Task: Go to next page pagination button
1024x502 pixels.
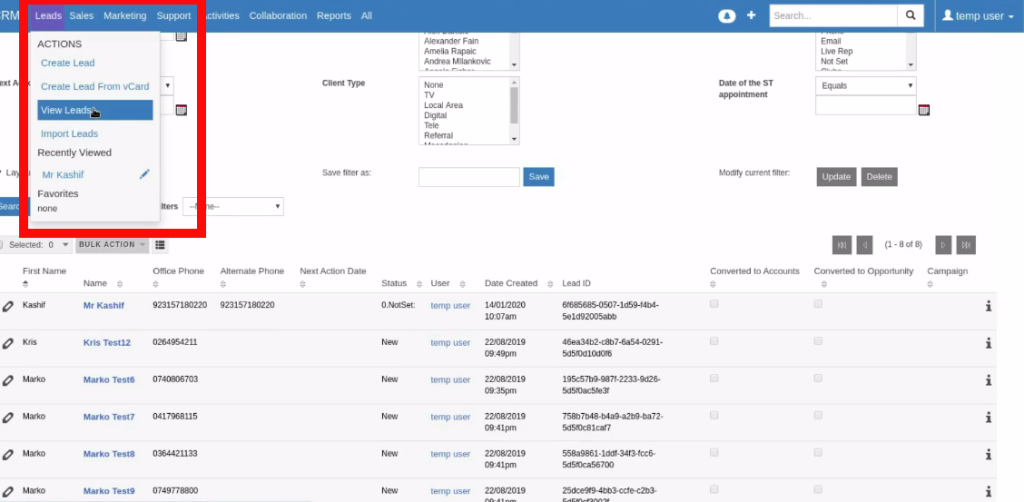Action: click(x=943, y=245)
